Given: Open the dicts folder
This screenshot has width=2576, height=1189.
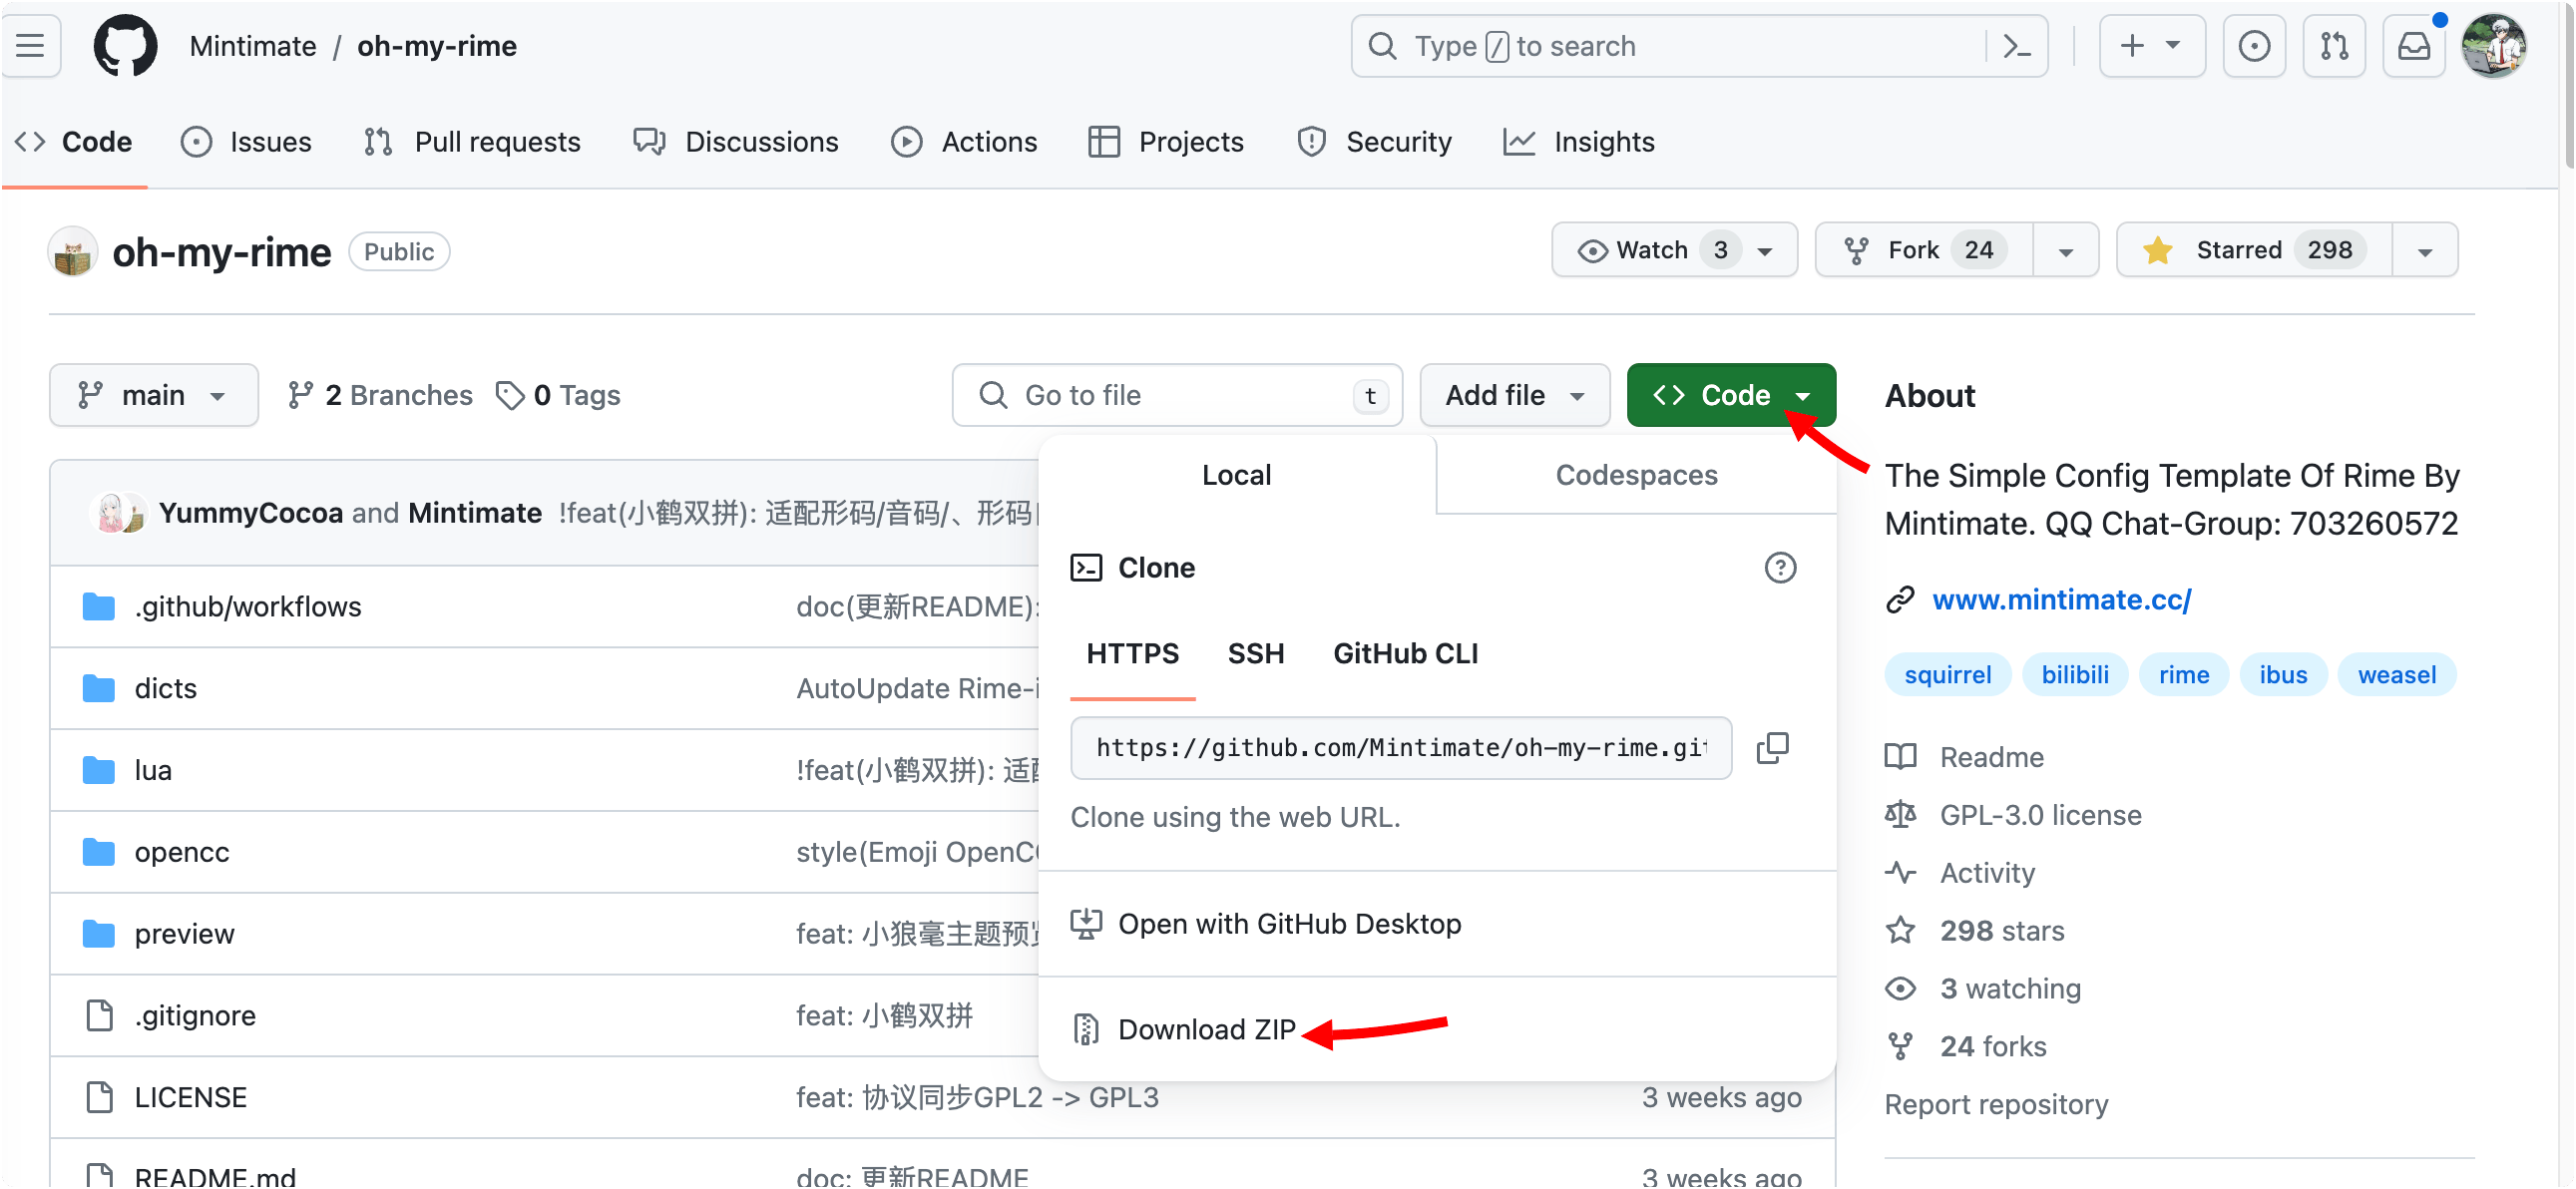Looking at the screenshot, I should (166, 689).
